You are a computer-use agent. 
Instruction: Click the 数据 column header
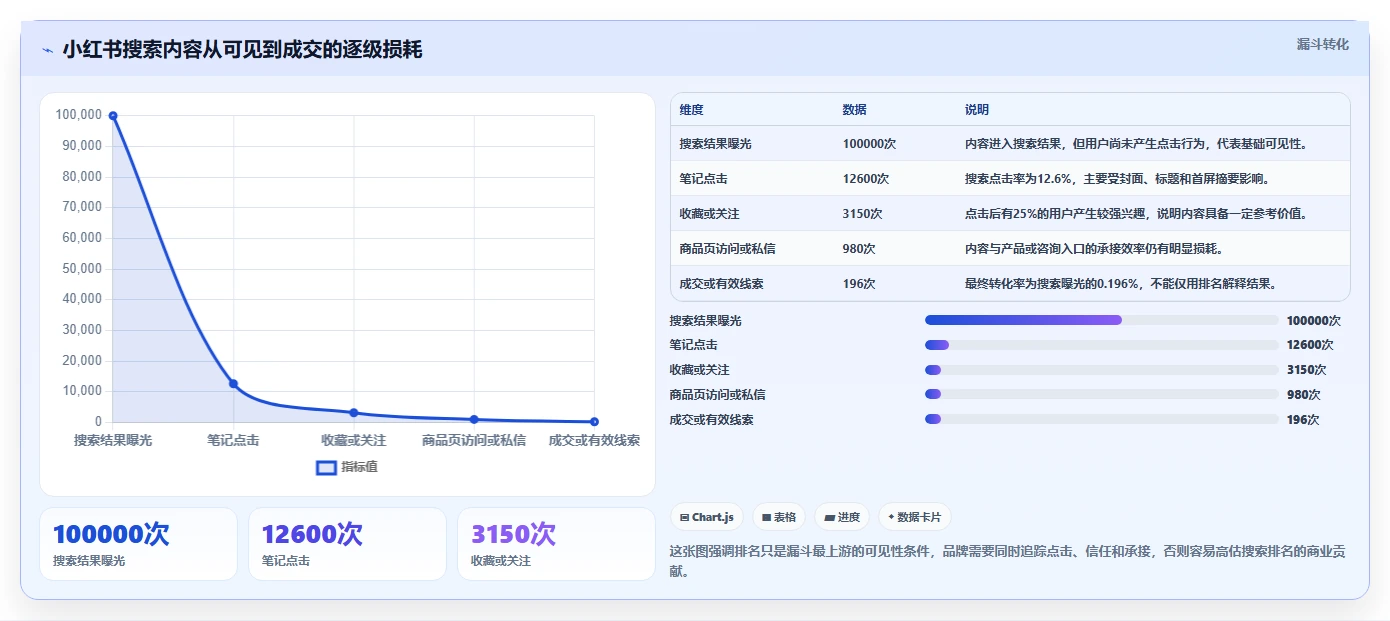tap(855, 110)
